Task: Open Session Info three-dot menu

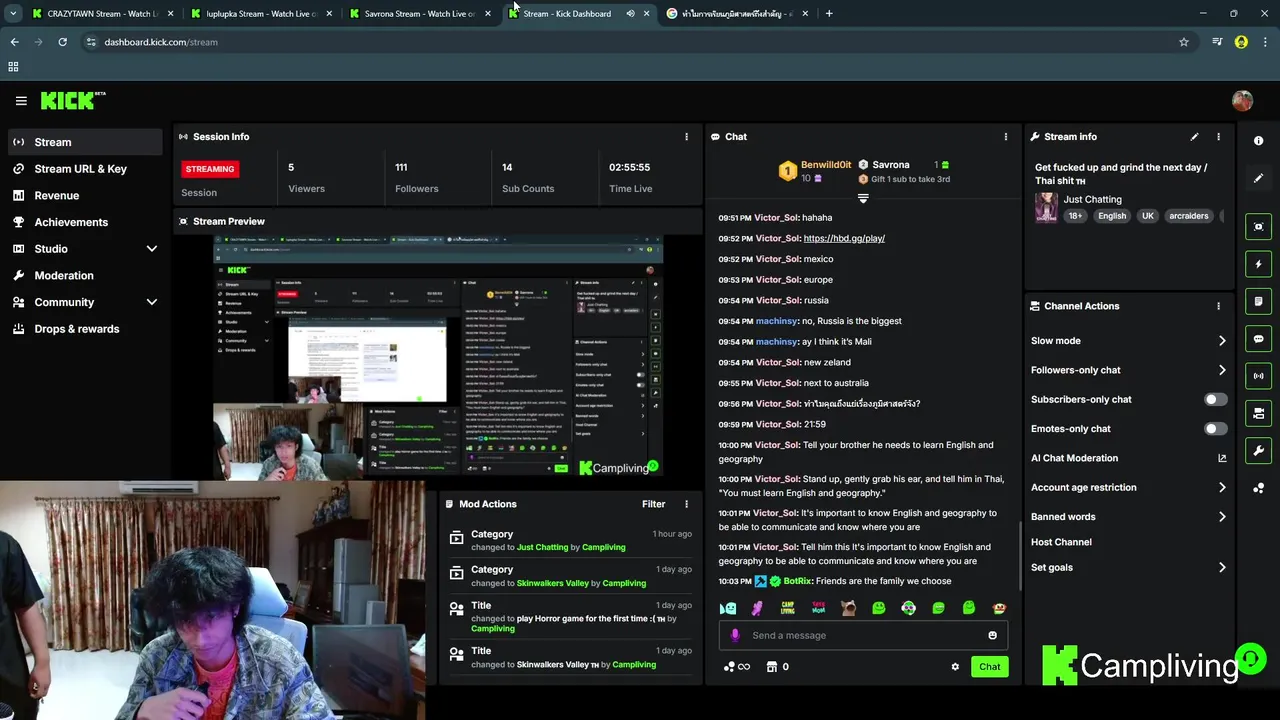Action: [686, 137]
